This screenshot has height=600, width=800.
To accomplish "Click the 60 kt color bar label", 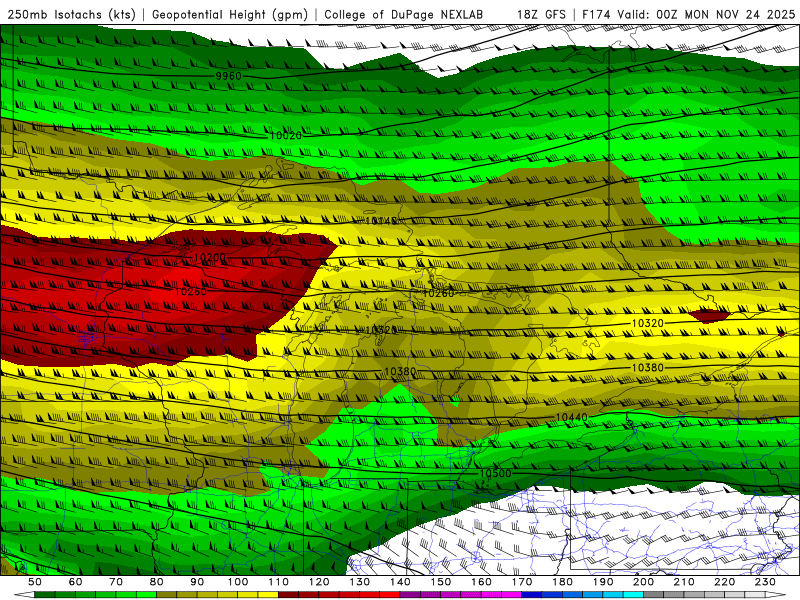I will click(76, 582).
